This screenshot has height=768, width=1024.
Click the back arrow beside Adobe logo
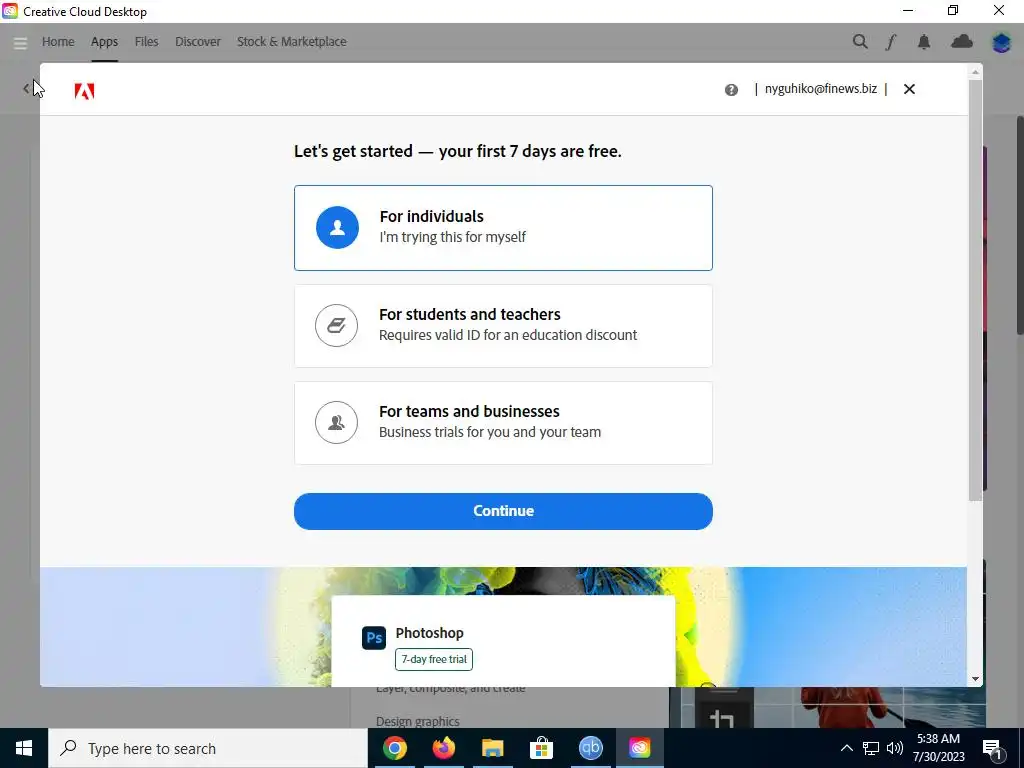point(26,88)
